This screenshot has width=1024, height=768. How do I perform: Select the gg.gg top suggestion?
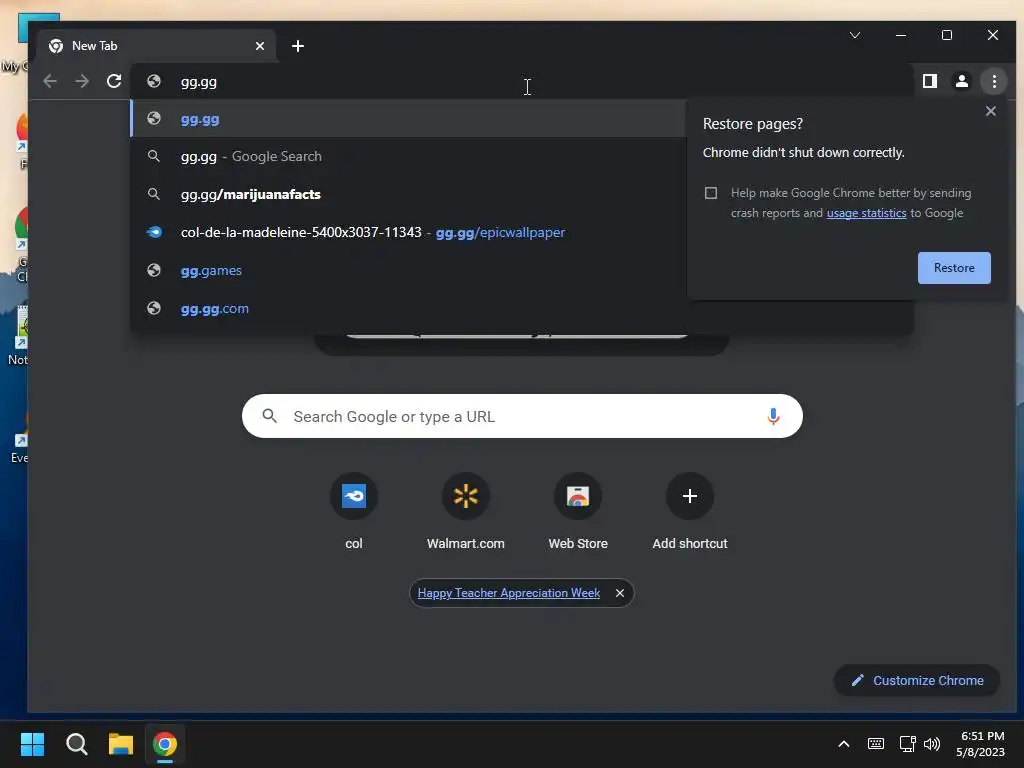click(409, 119)
